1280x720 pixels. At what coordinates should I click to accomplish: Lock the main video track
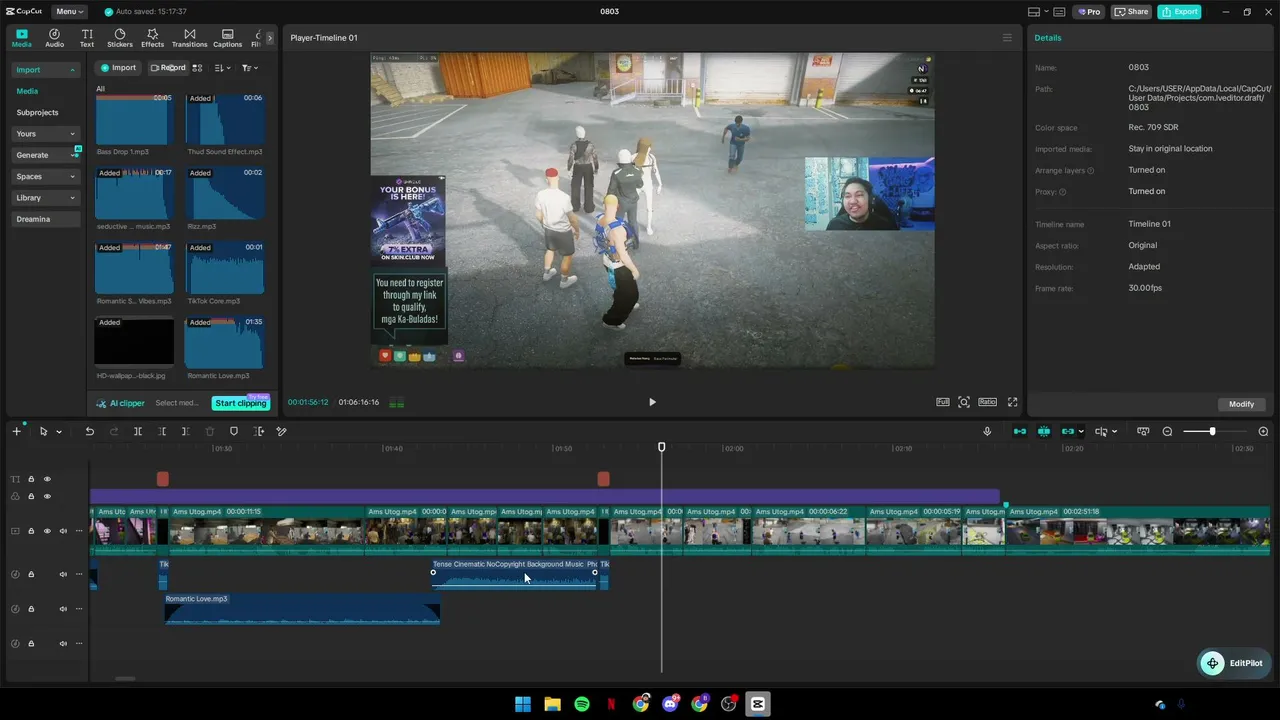(x=31, y=531)
